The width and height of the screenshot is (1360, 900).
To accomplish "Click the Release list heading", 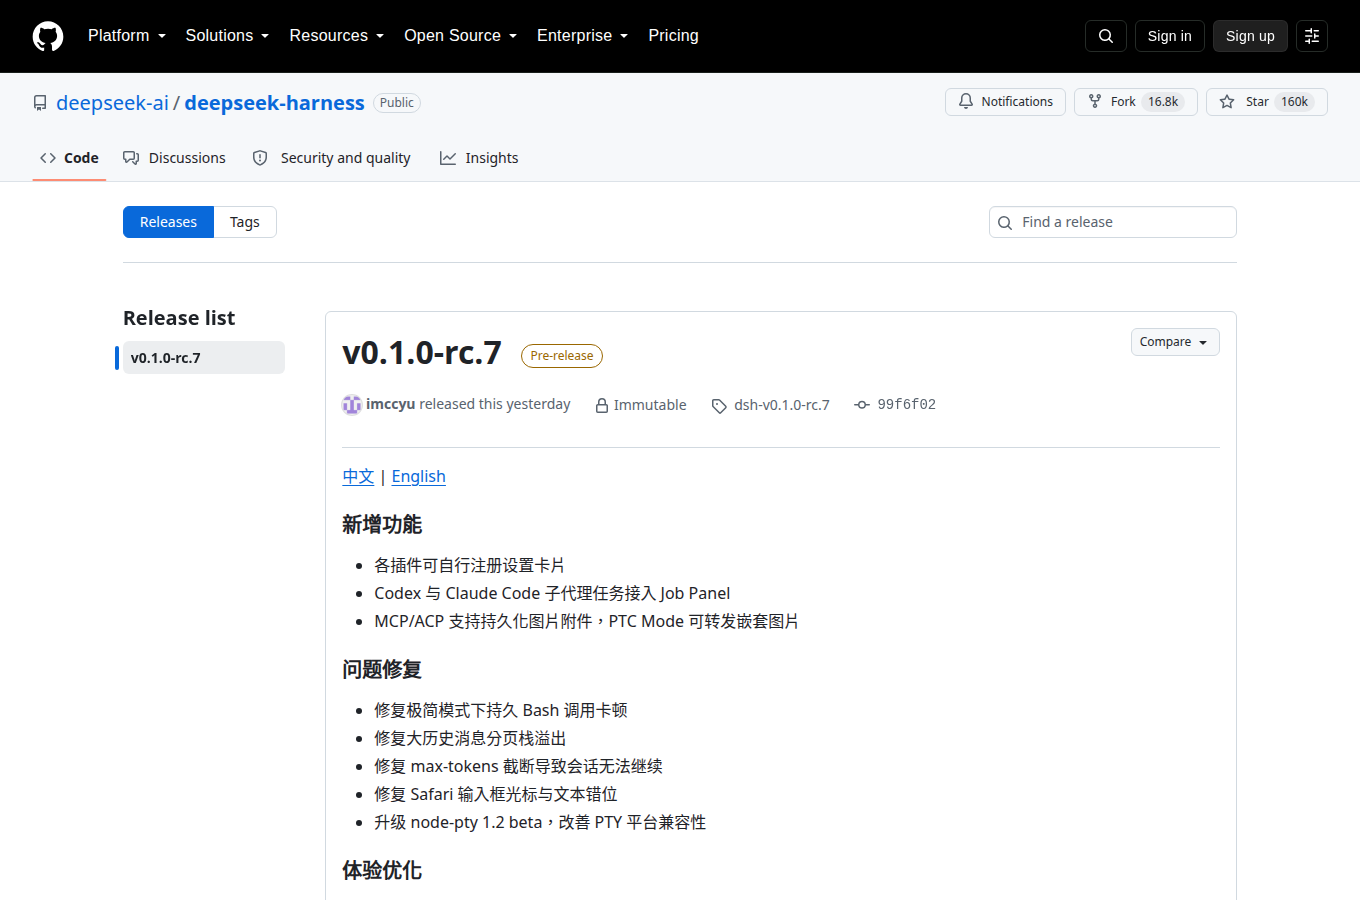I will pos(179,318).
